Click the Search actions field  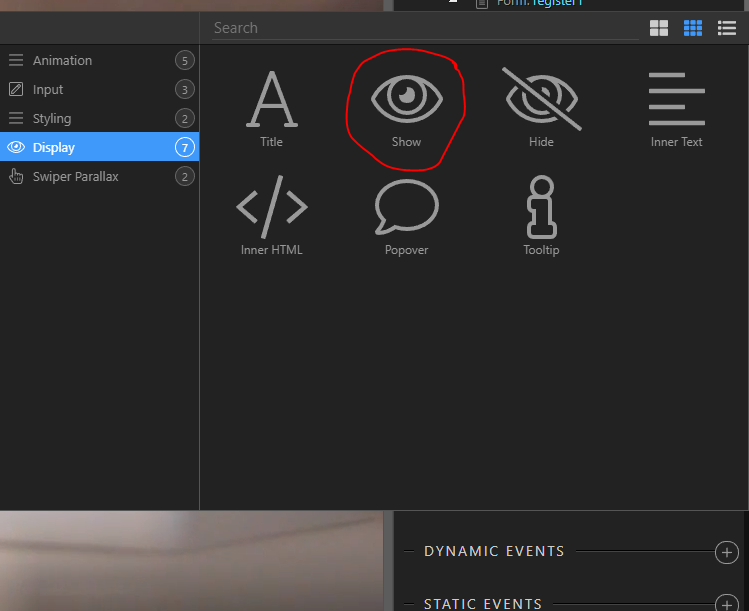[x=425, y=28]
